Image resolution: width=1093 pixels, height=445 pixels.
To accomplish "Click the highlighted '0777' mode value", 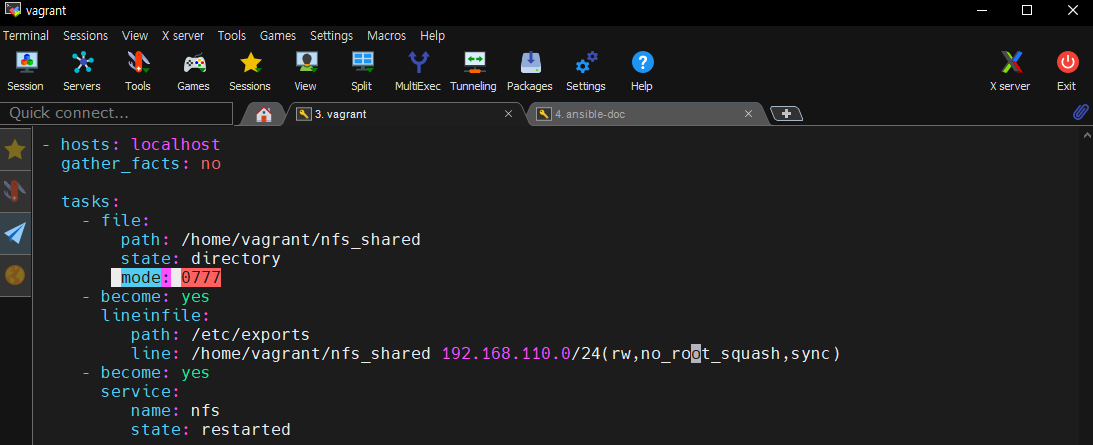I will [x=201, y=278].
